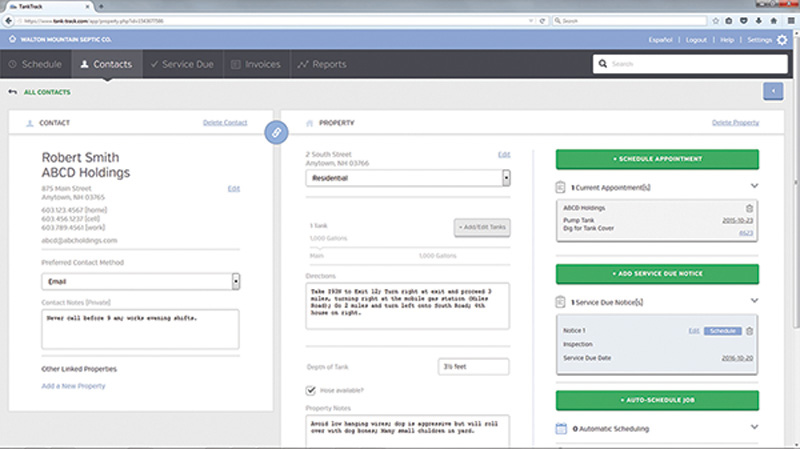The width and height of the screenshot is (800, 449).
Task: Click Delete Property link
Action: (x=735, y=122)
